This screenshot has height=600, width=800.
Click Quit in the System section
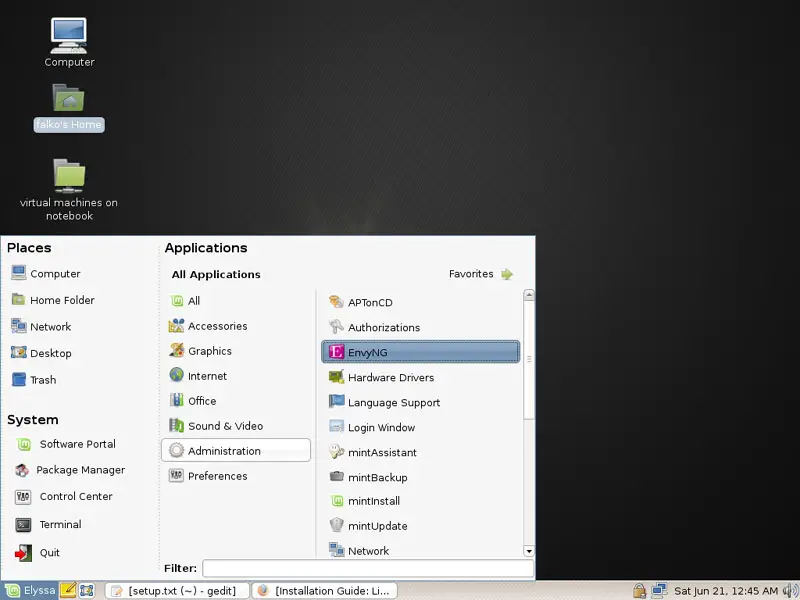tap(37, 553)
